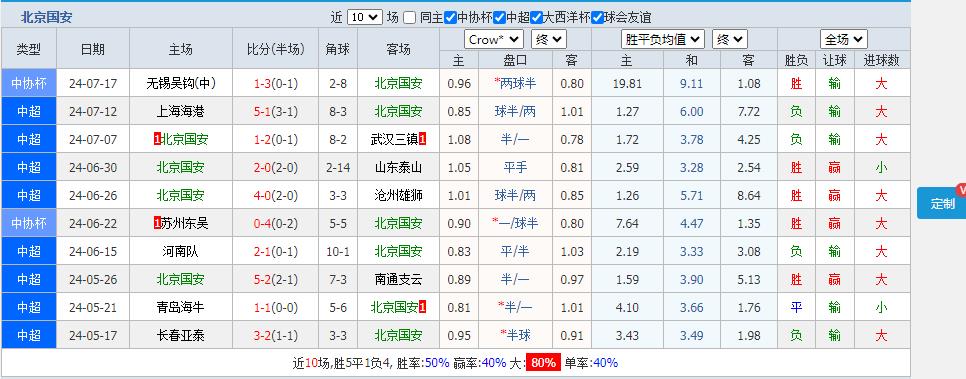Uncheck the 球会友谊 filter checkbox
The height and width of the screenshot is (379, 966).
pyautogui.click(x=597, y=18)
